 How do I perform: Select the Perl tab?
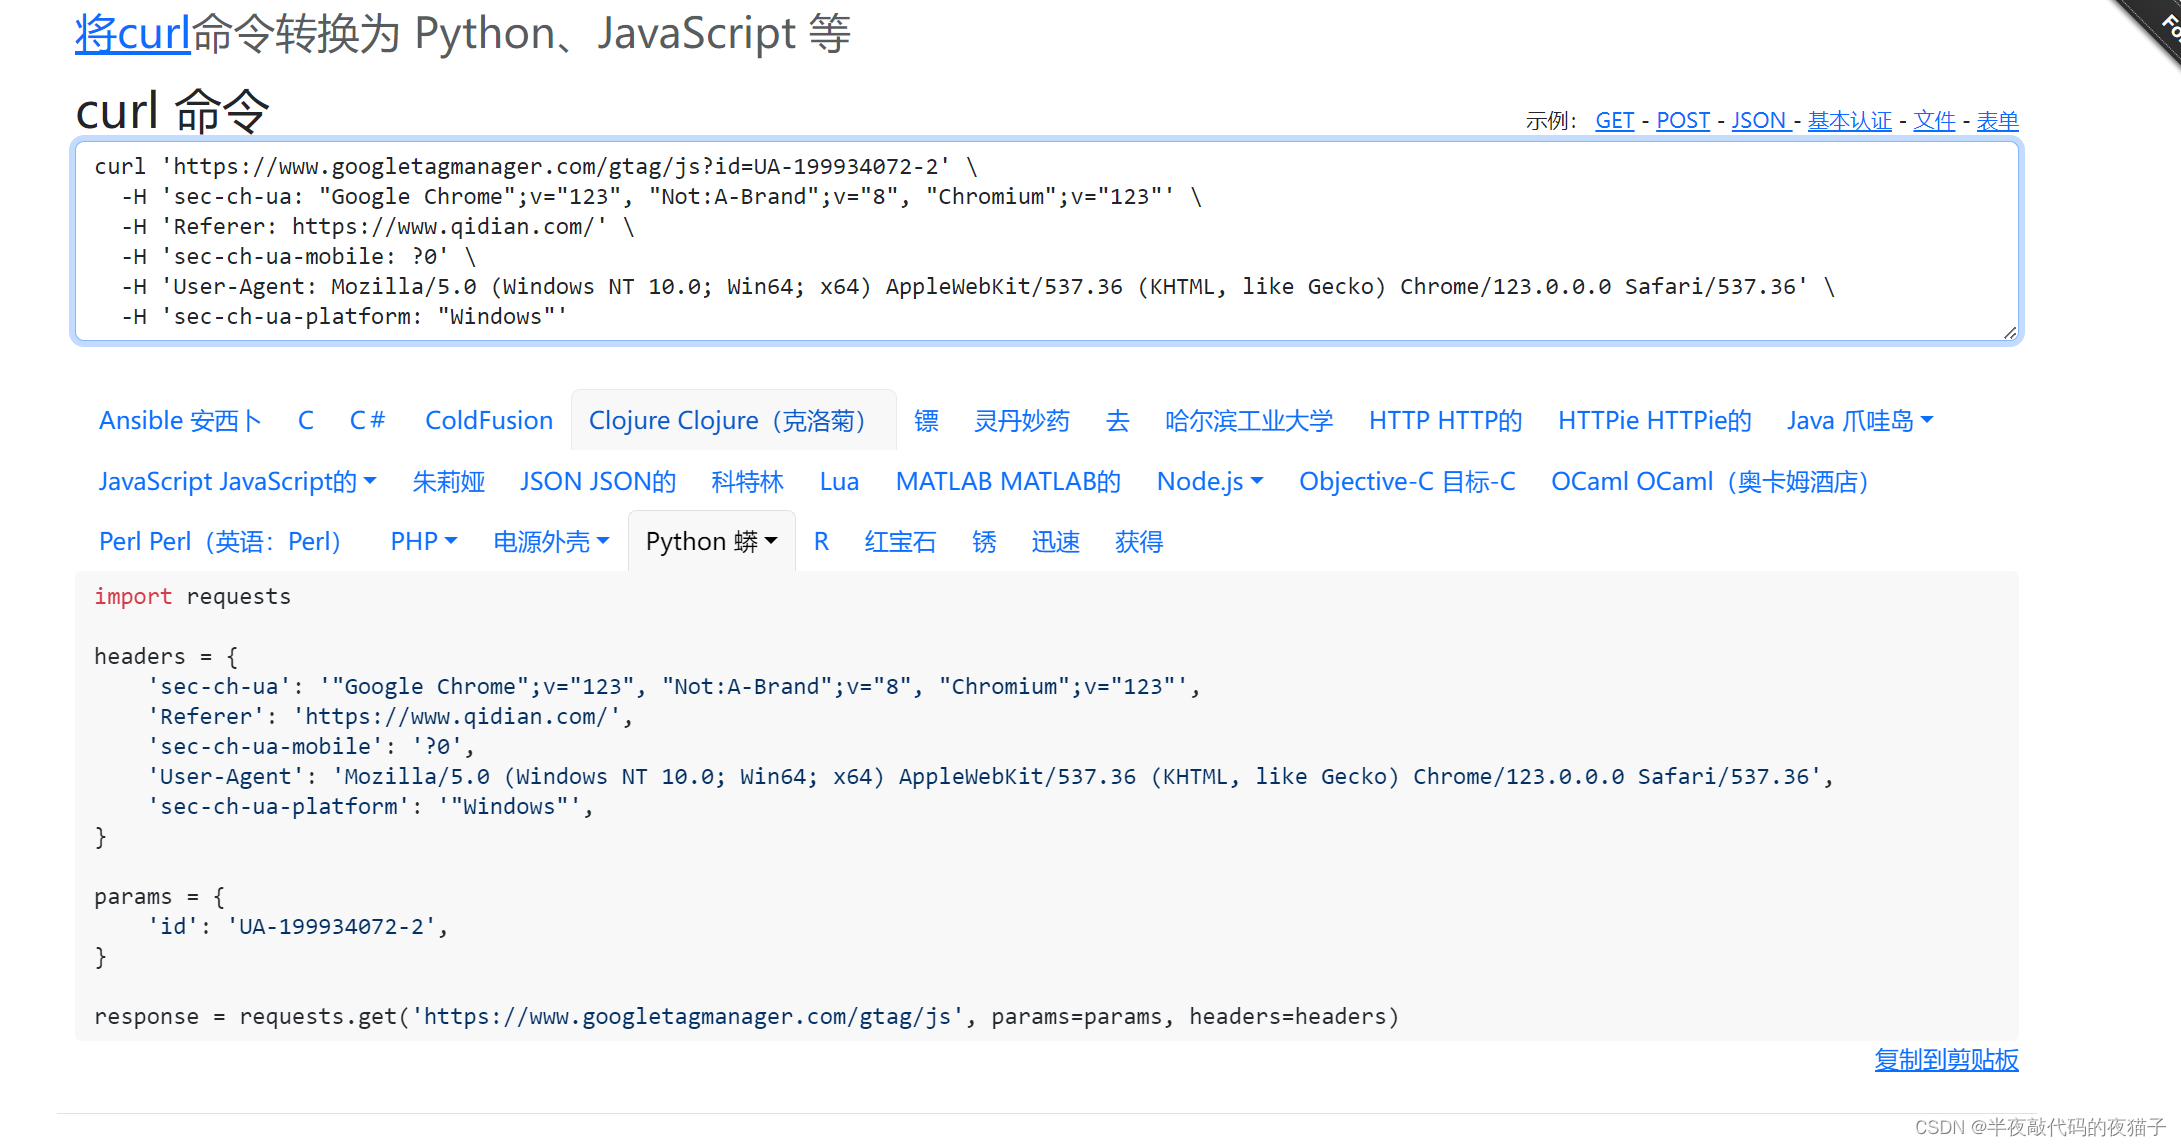(x=226, y=542)
